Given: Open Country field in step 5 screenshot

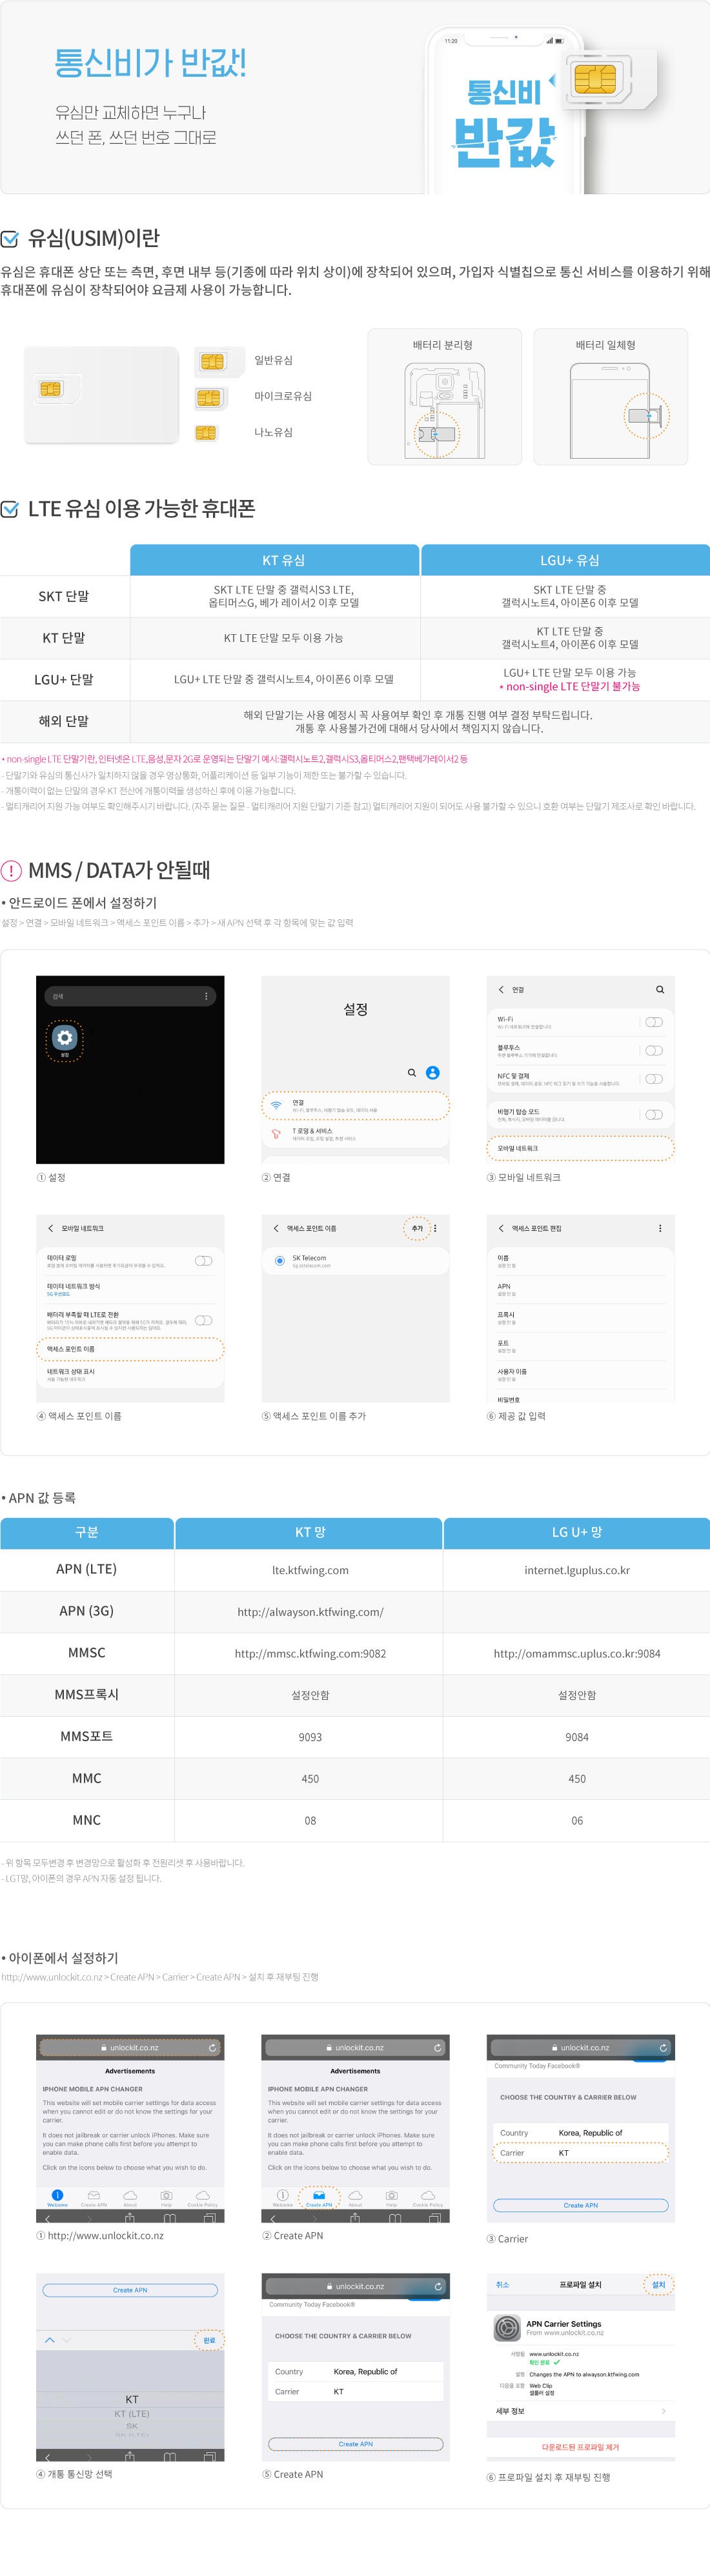Looking at the screenshot, I should pos(355,2372).
